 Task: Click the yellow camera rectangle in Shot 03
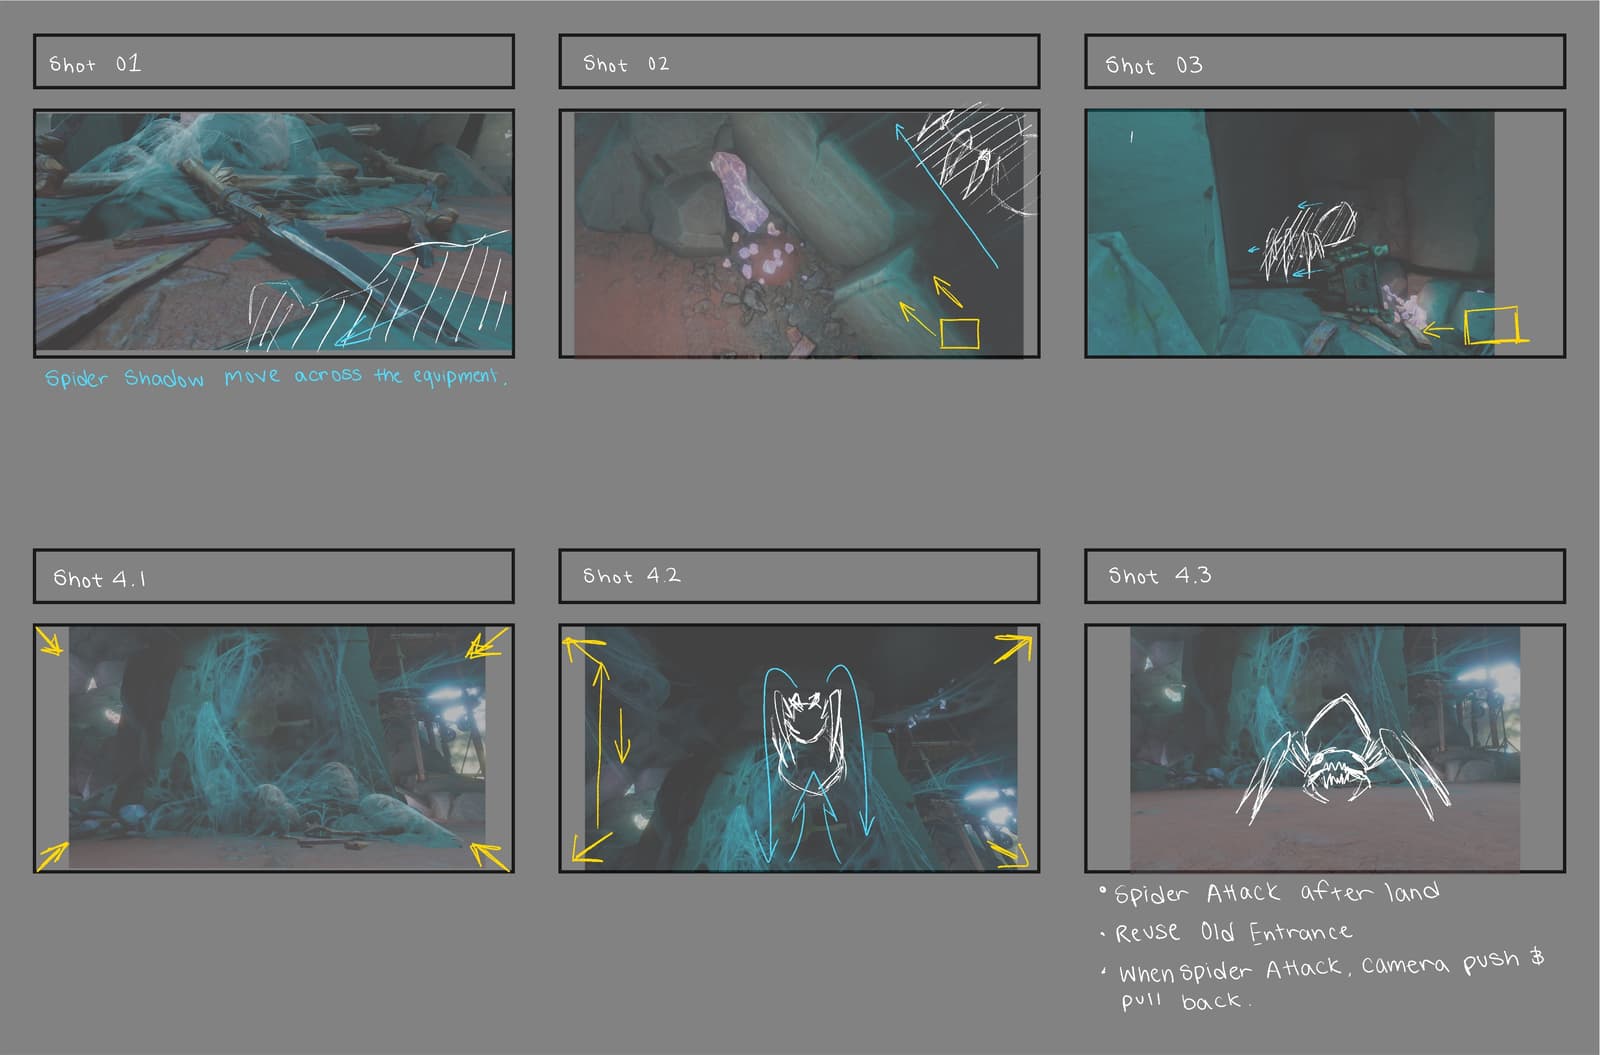(x=1492, y=326)
